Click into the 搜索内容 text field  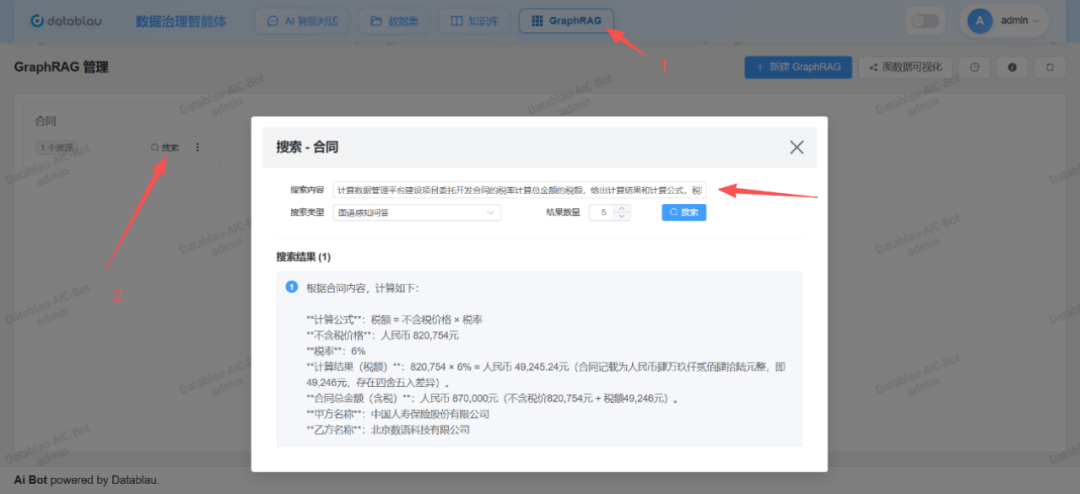tap(518, 190)
